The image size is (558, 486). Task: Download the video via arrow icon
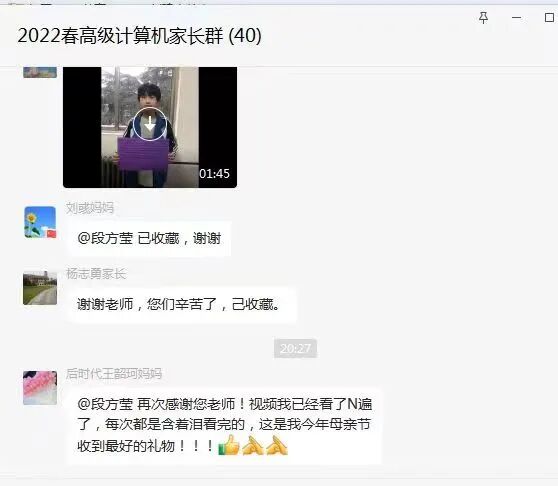(150, 124)
